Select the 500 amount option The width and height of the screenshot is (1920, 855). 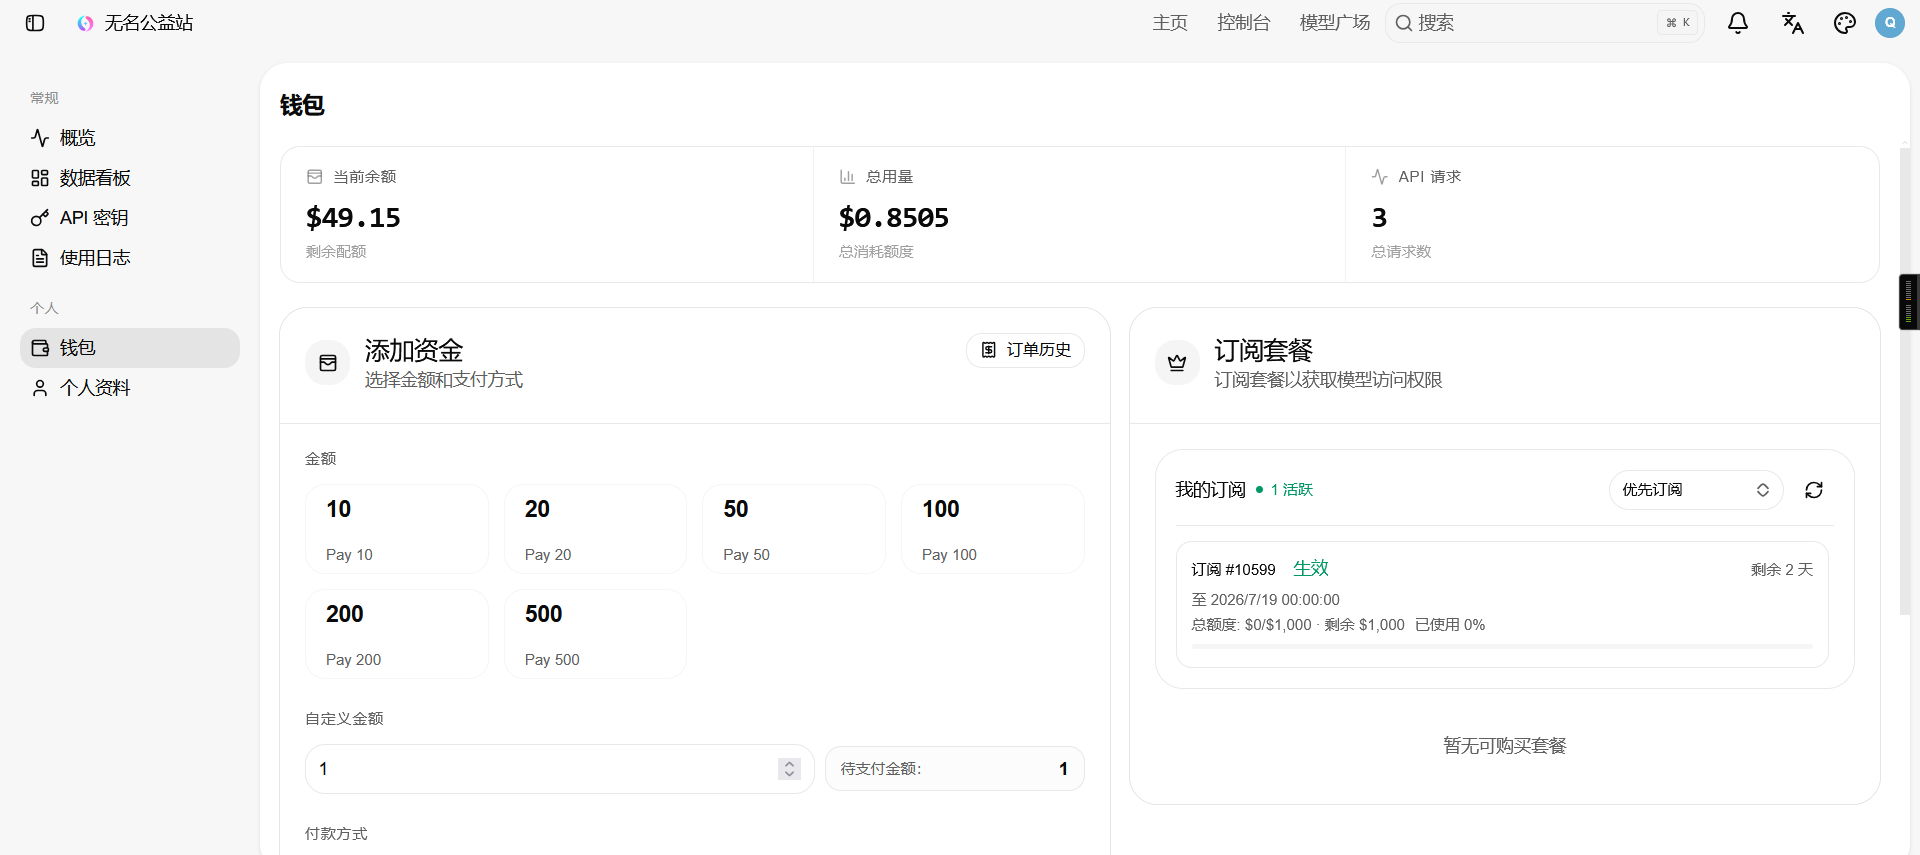595,634
